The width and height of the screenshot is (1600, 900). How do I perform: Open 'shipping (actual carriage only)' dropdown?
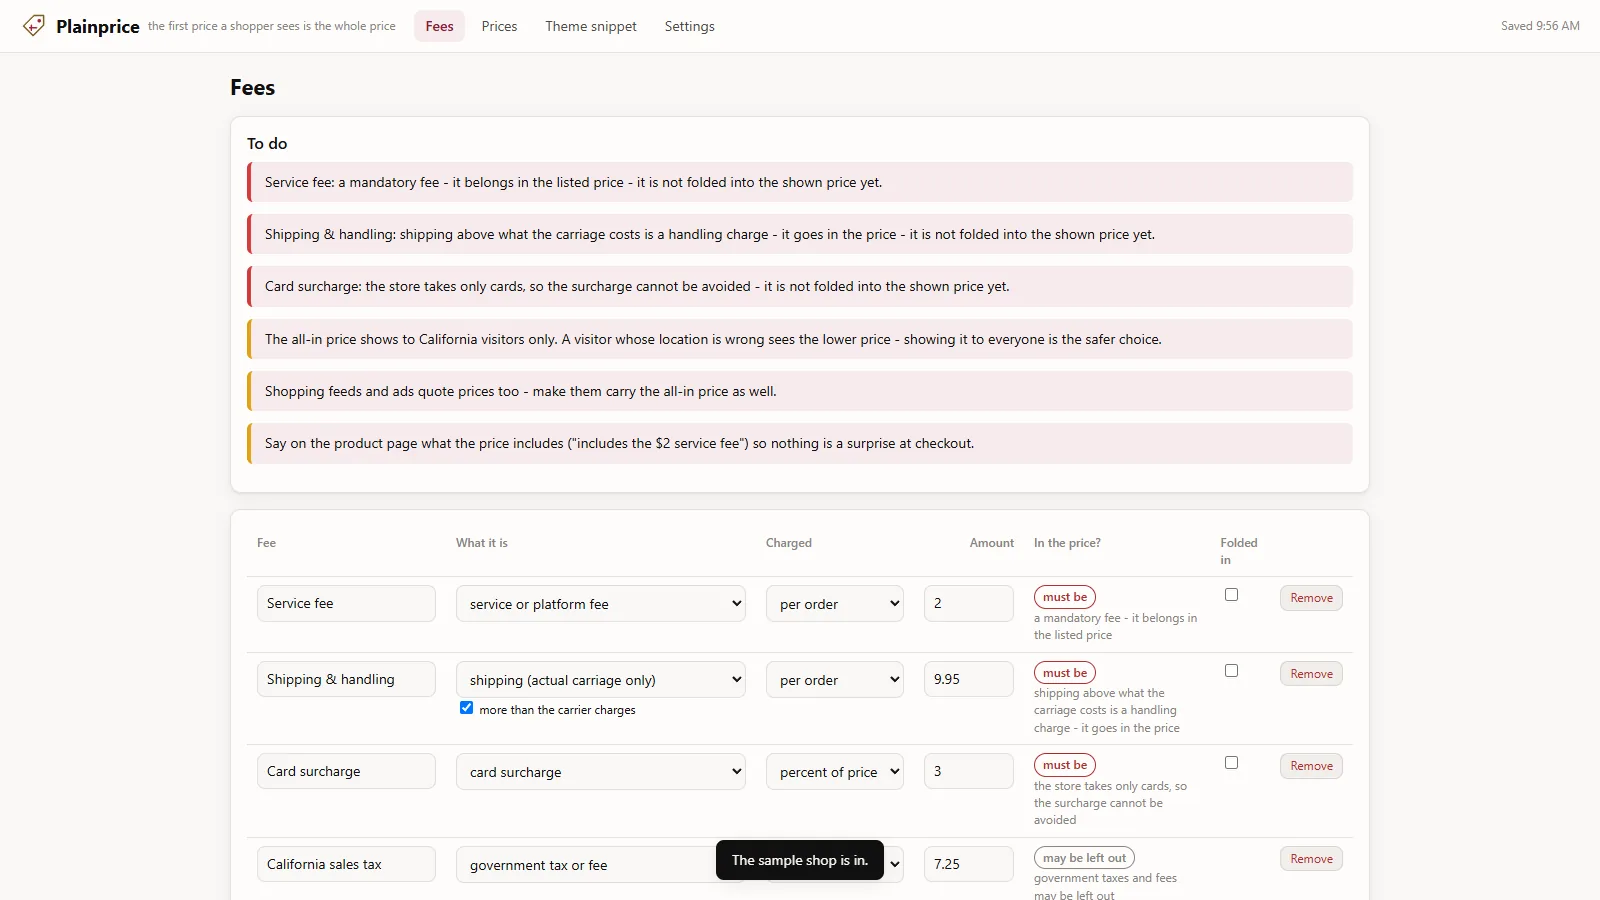click(601, 680)
